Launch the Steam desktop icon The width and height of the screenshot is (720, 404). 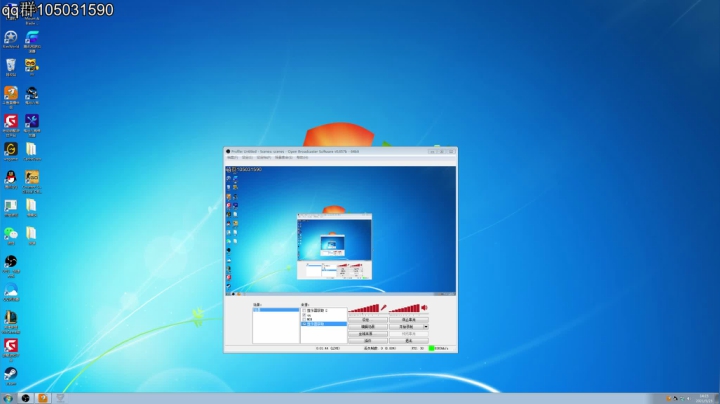pos(11,374)
